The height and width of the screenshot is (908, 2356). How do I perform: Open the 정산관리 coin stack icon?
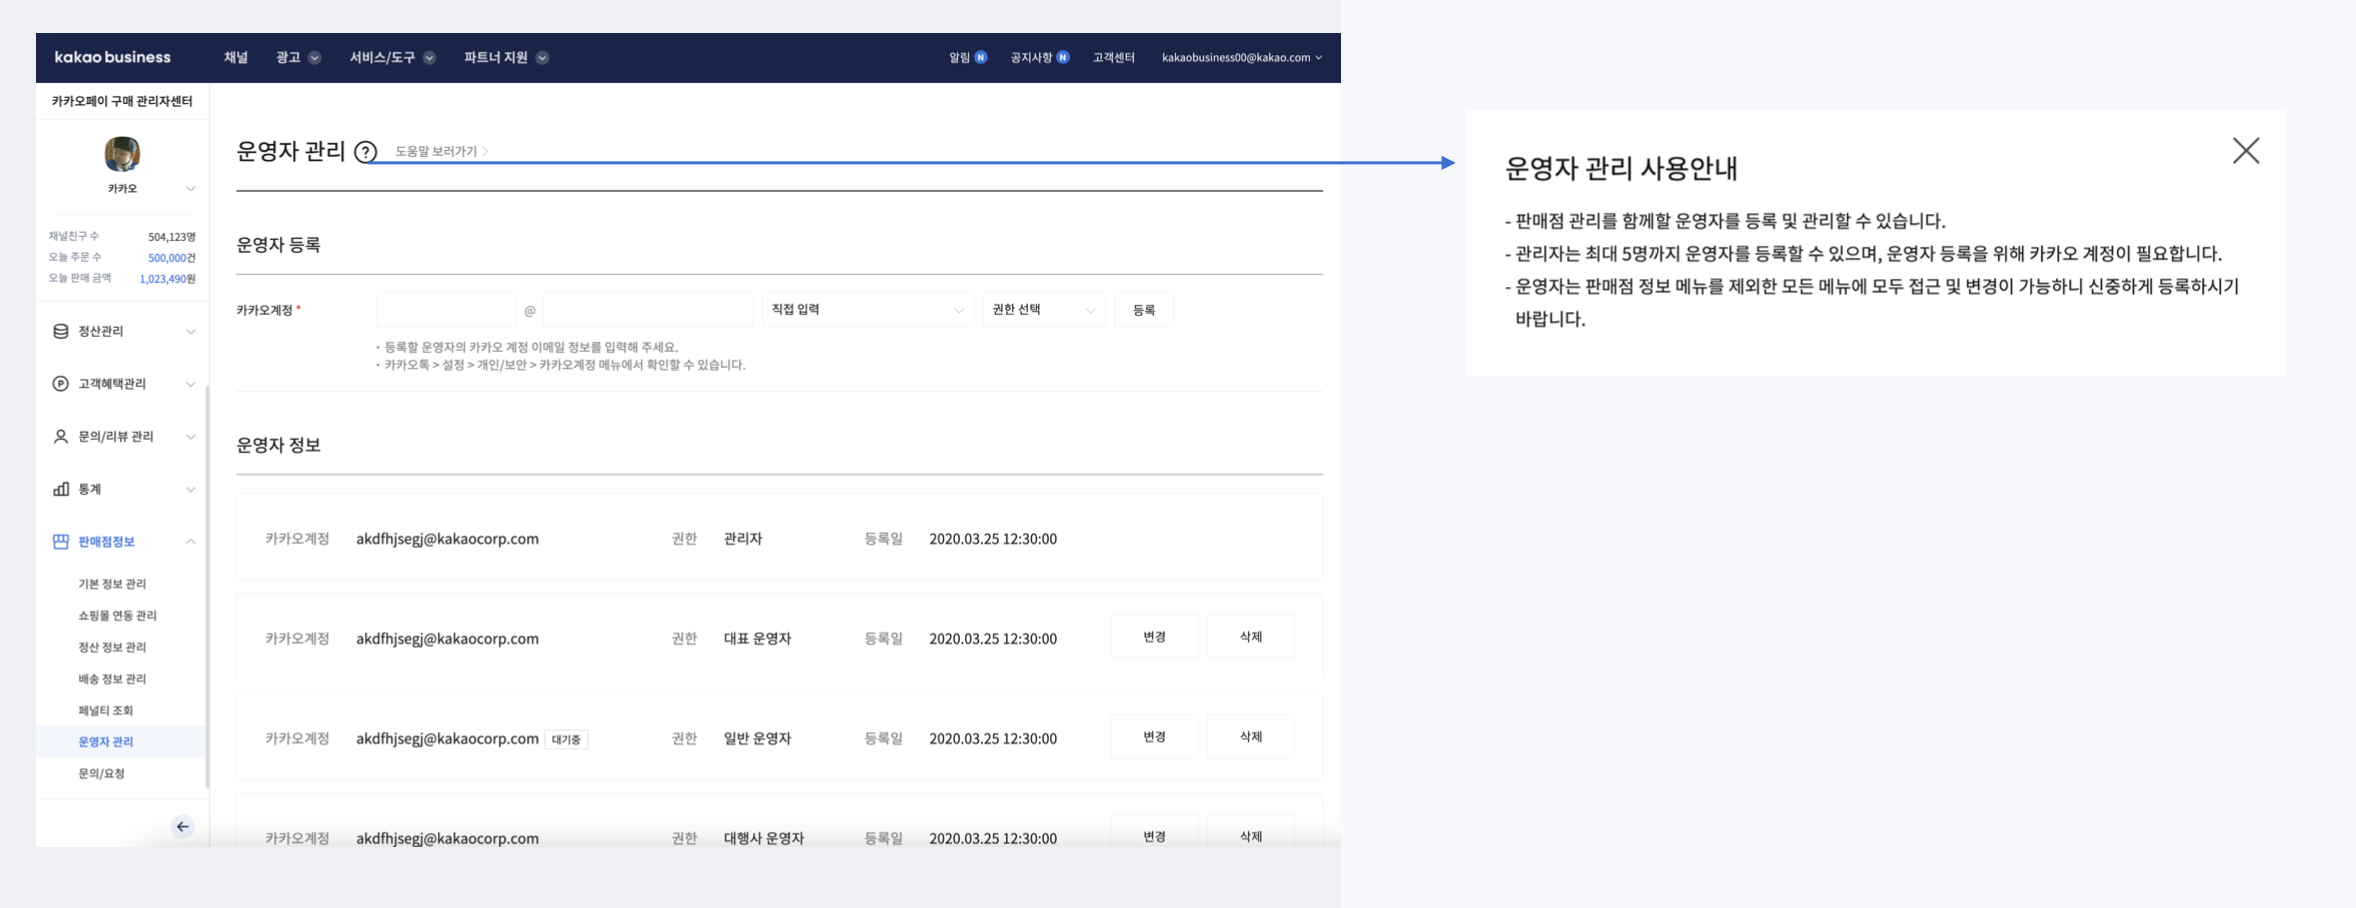61,331
